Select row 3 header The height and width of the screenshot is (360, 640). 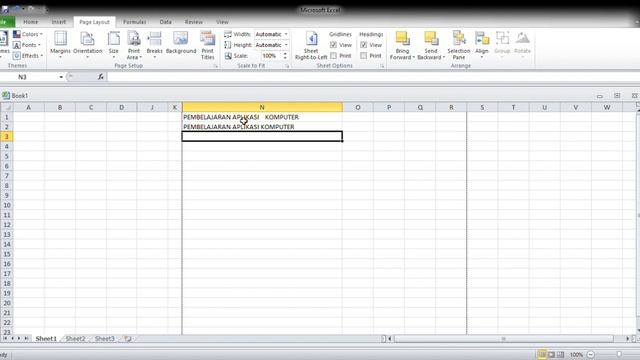click(7, 137)
